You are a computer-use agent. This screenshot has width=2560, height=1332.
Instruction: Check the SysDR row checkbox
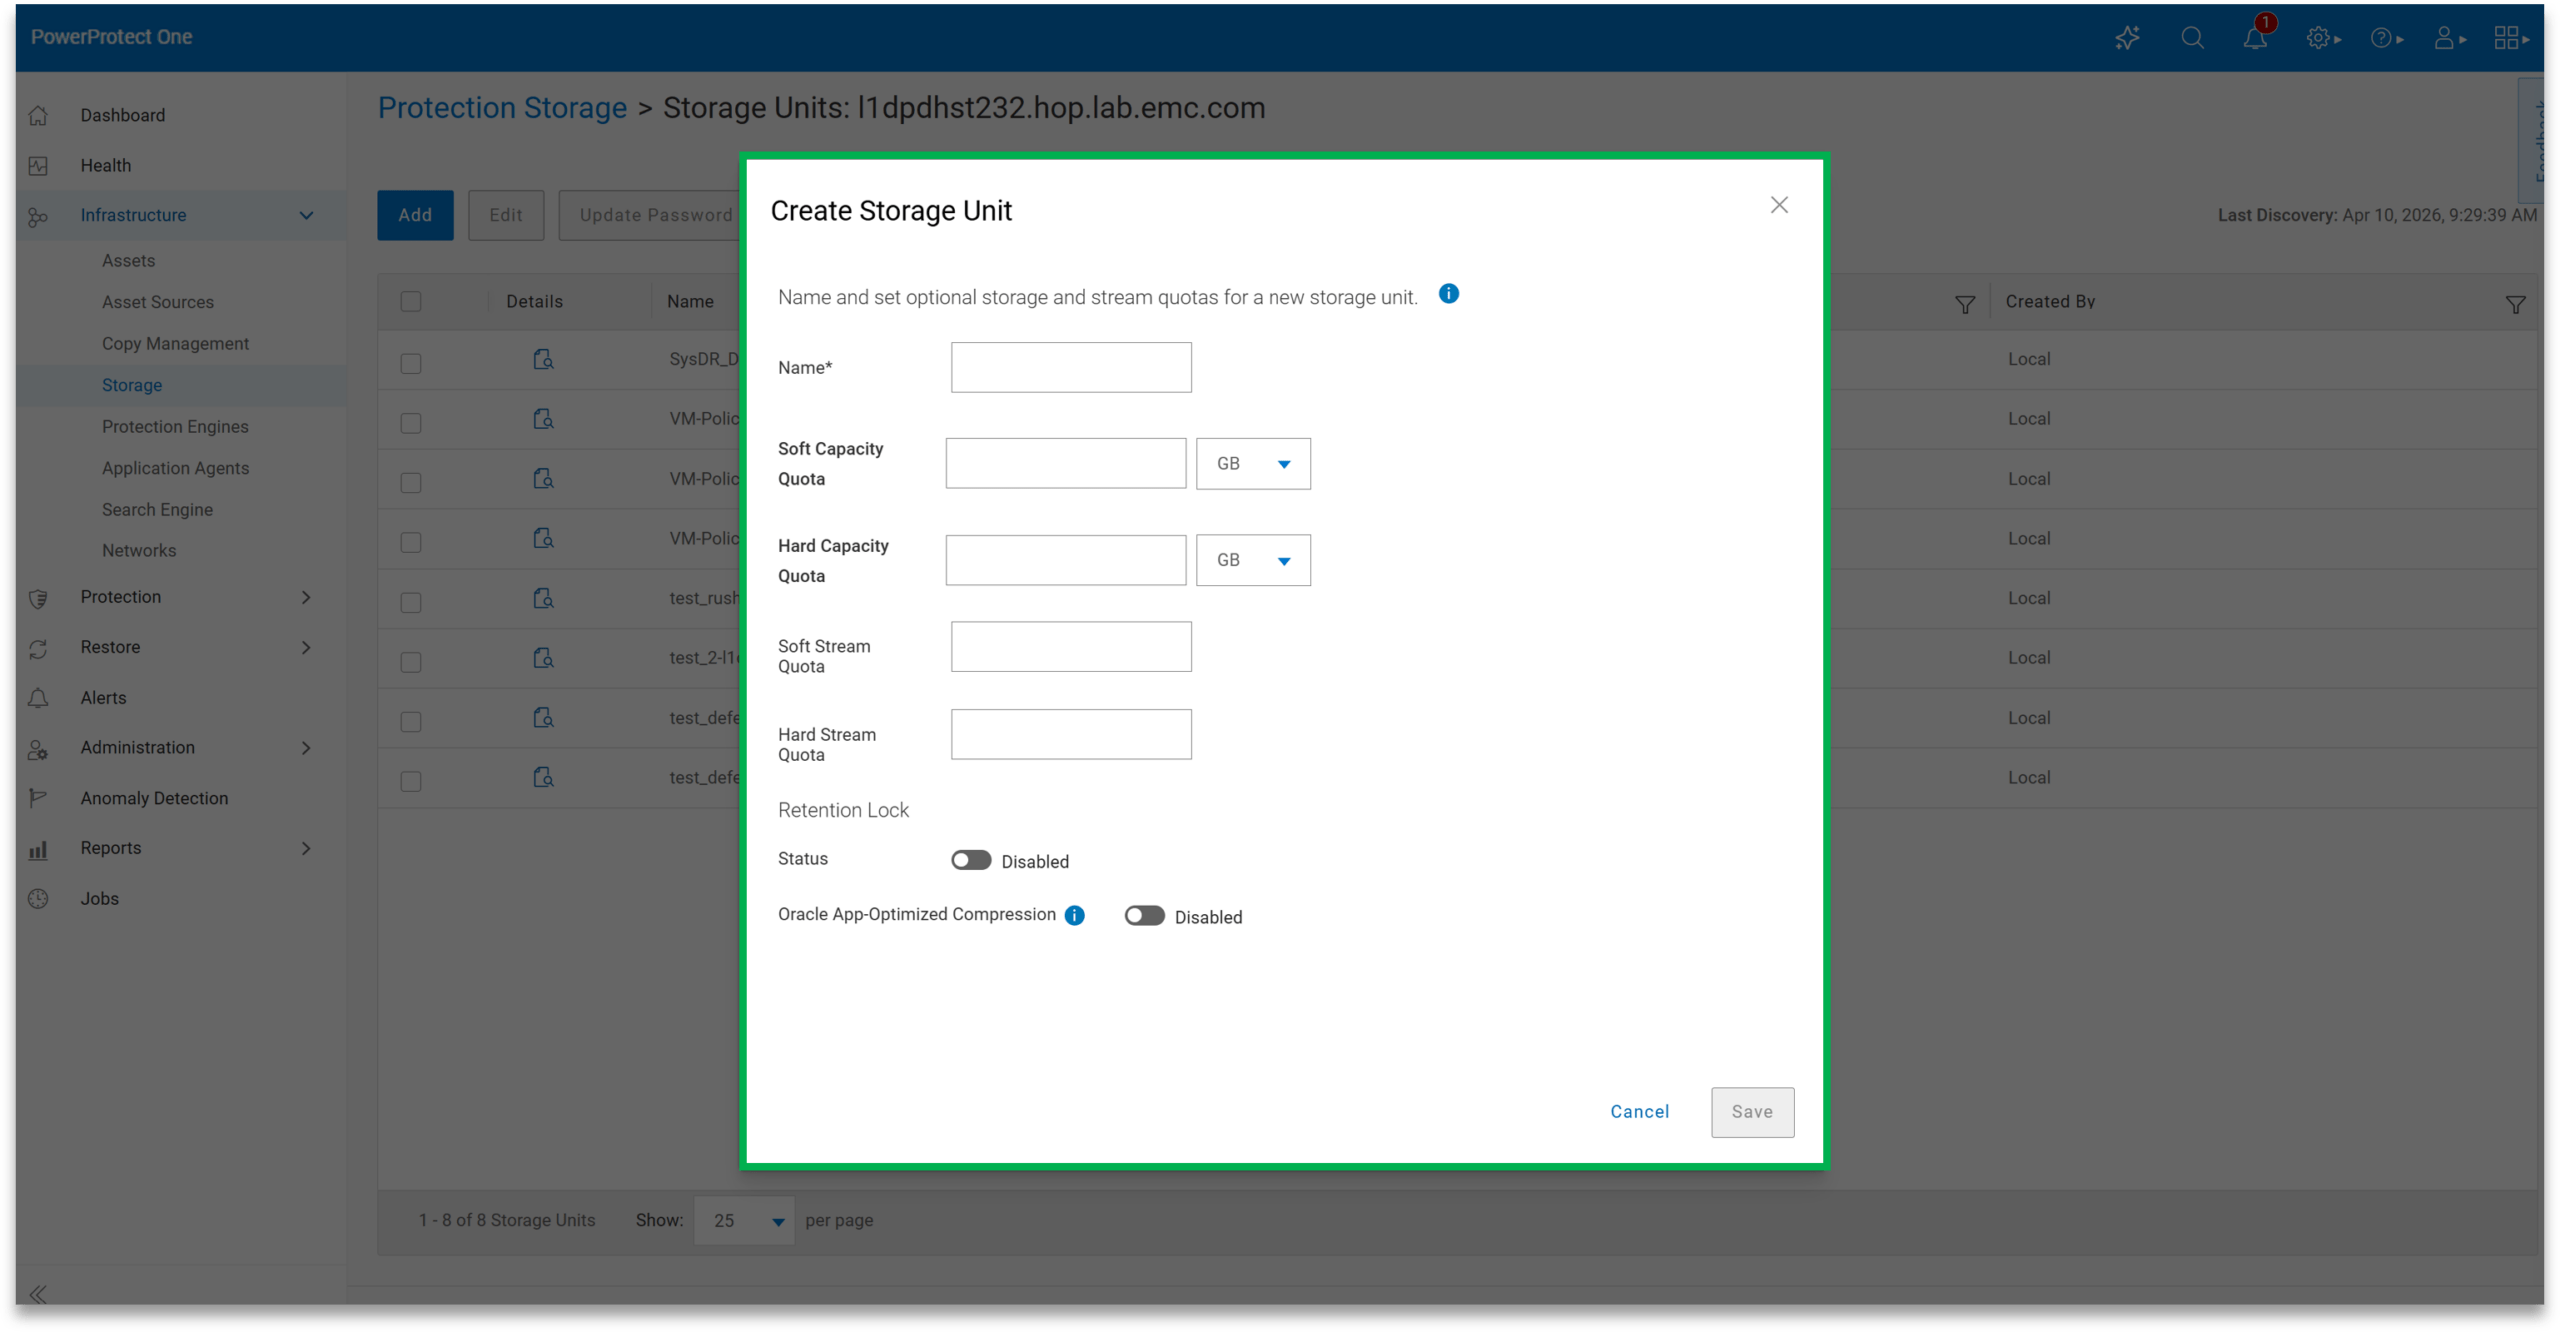coord(410,363)
